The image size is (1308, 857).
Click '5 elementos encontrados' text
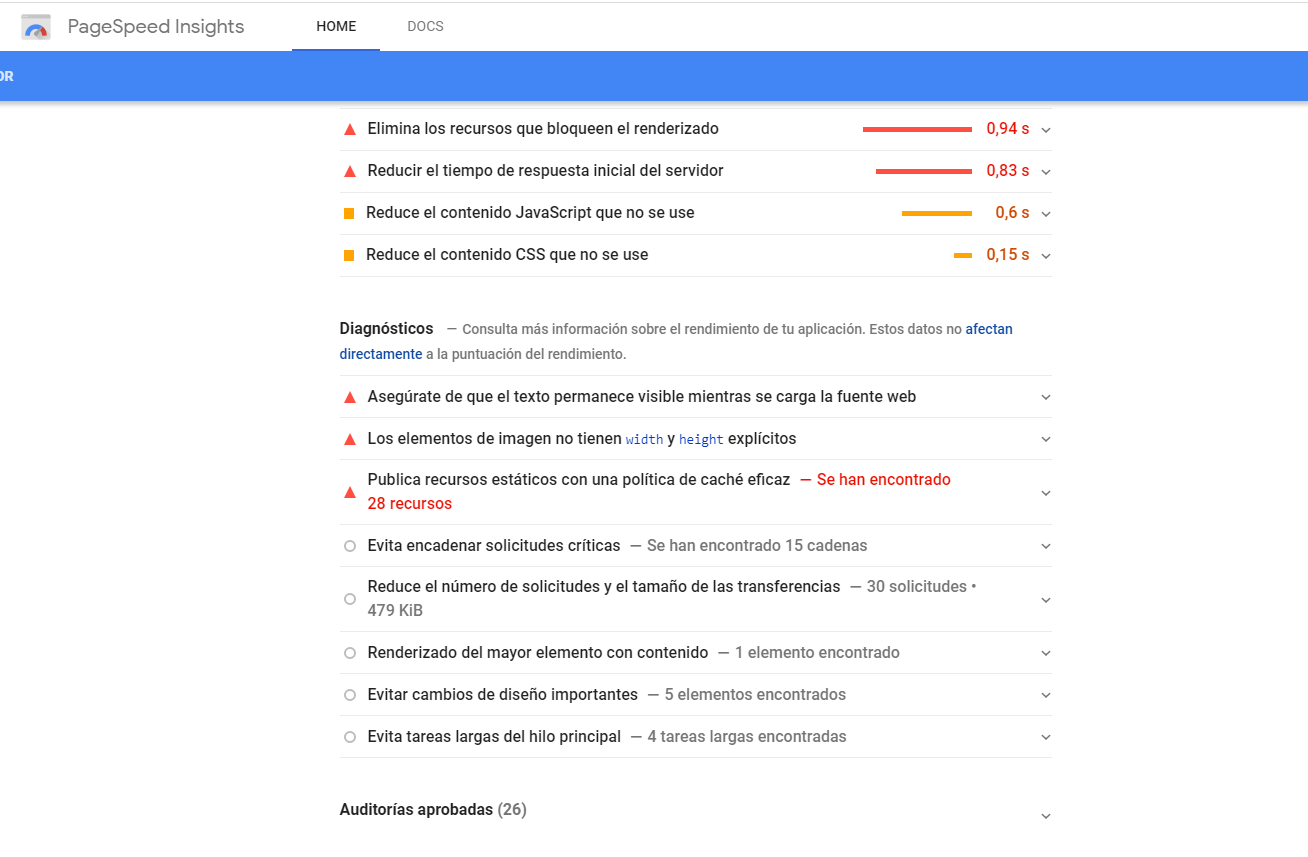(755, 695)
